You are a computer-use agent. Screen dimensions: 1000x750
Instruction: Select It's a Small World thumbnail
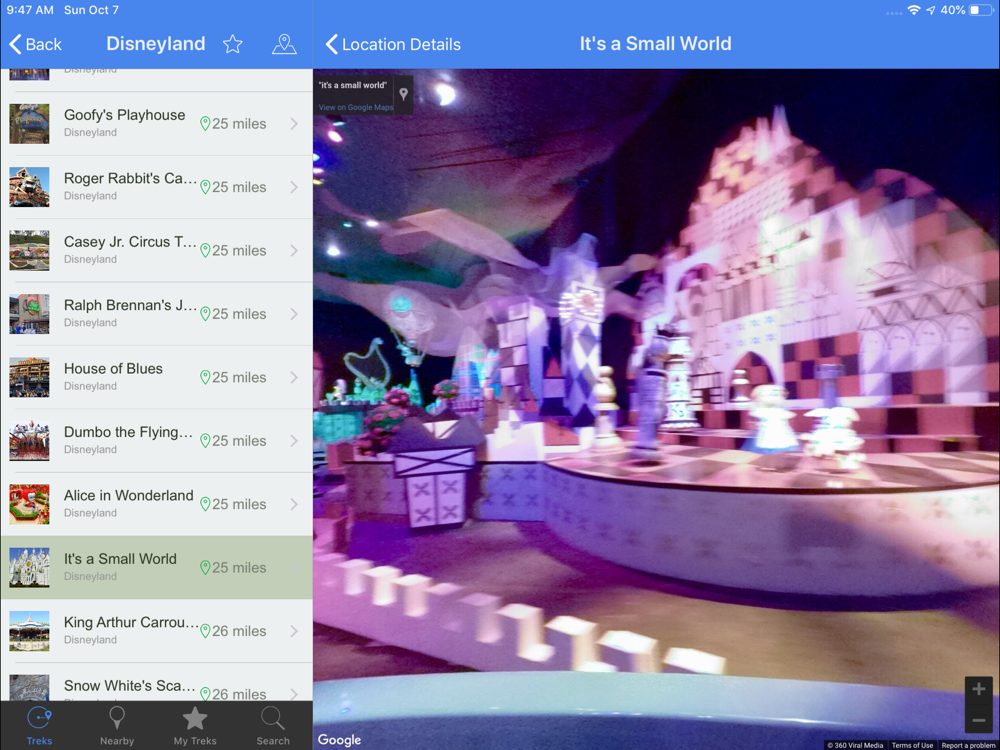tap(29, 568)
